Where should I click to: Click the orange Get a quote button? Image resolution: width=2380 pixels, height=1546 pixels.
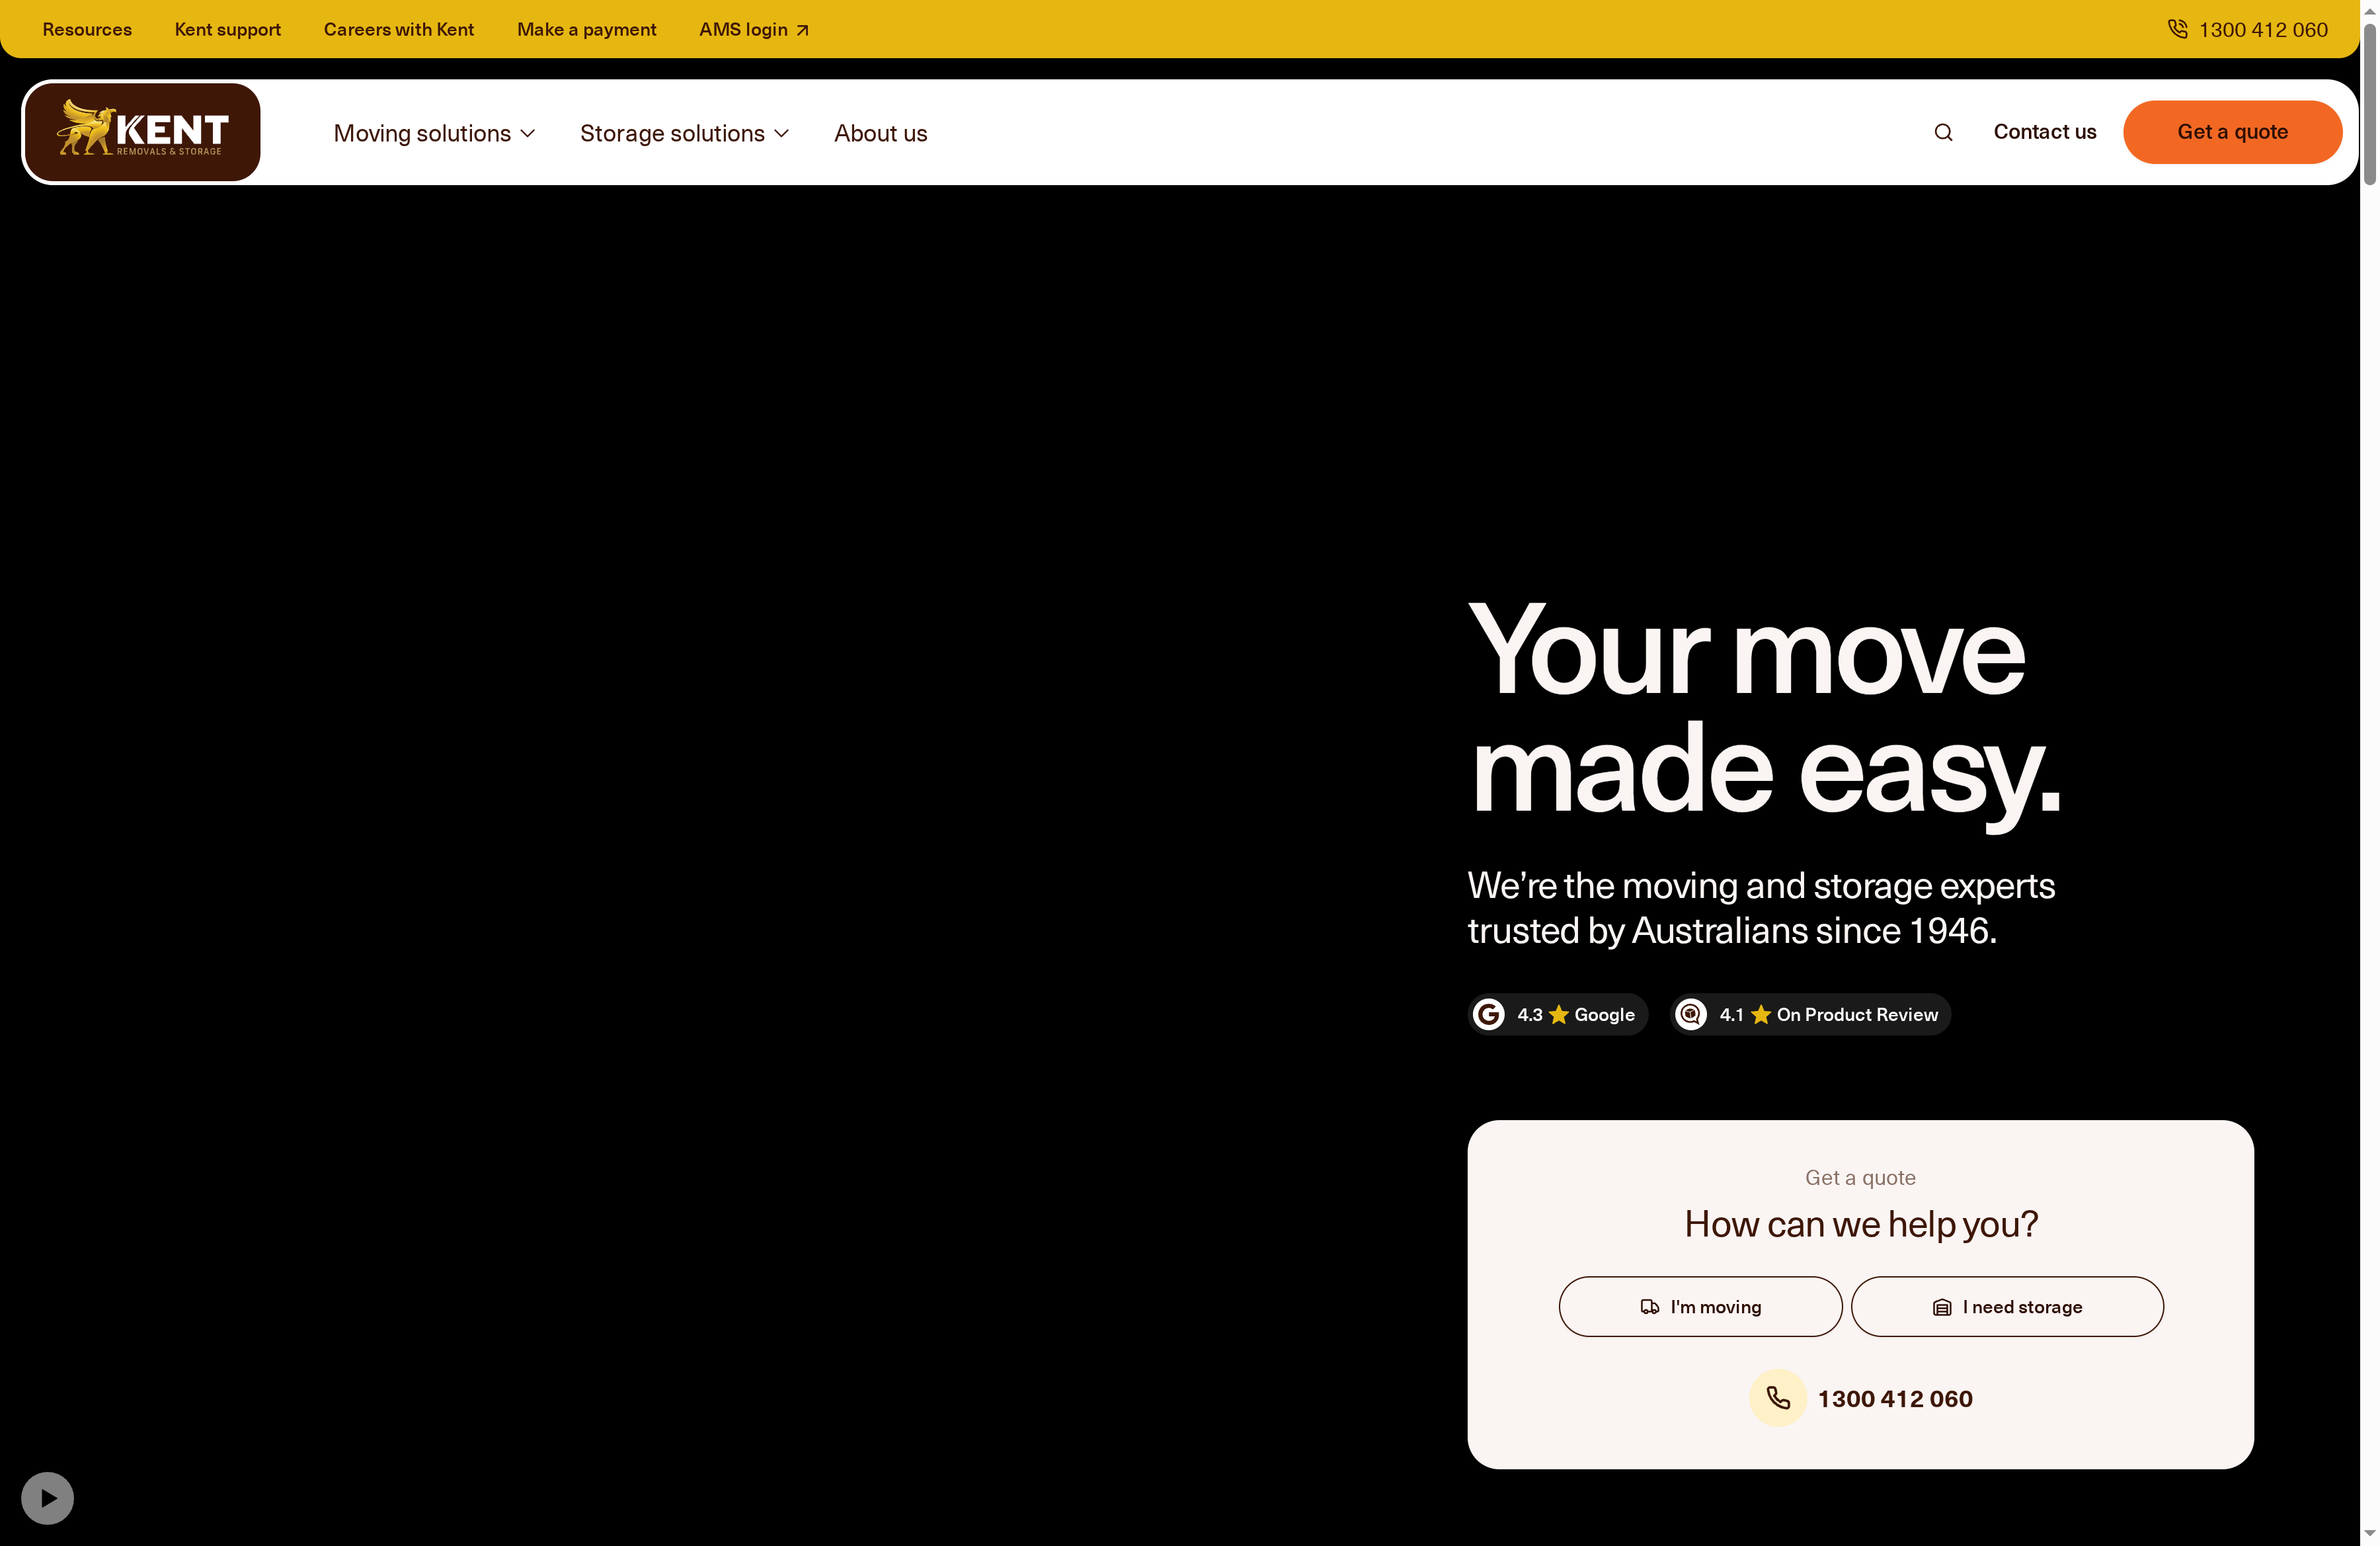pyautogui.click(x=2233, y=132)
